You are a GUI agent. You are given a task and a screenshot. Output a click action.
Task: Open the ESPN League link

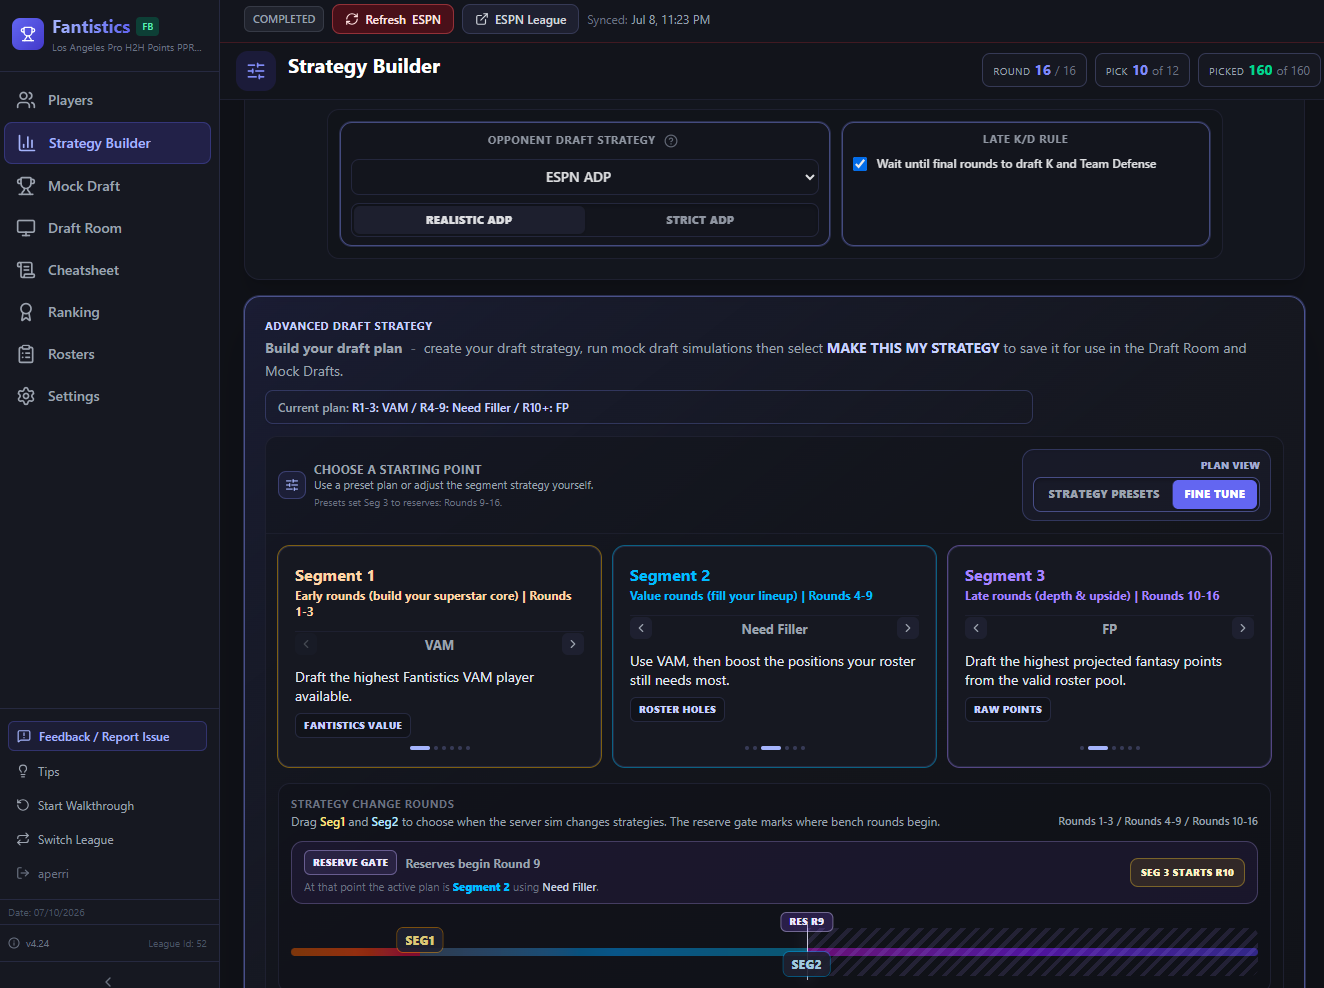click(520, 19)
